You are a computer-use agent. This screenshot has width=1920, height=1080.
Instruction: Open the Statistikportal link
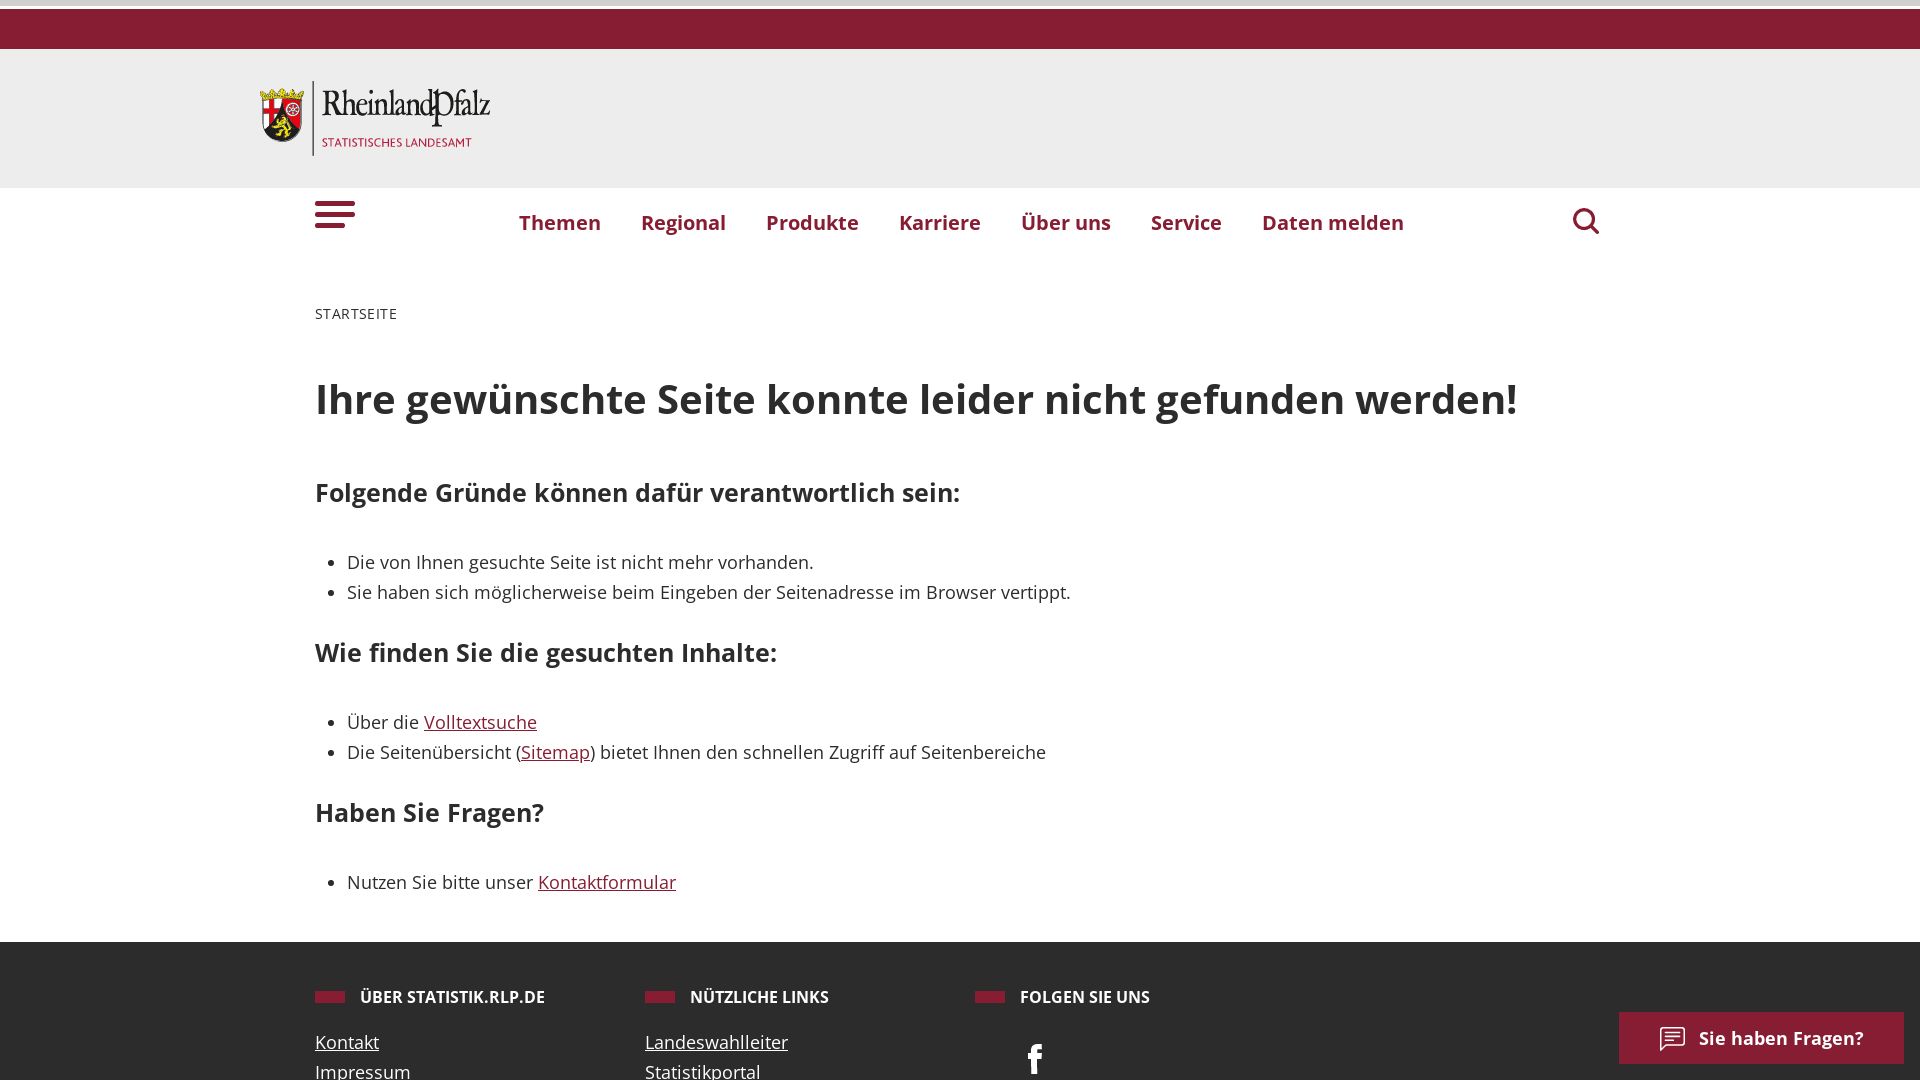703,1071
